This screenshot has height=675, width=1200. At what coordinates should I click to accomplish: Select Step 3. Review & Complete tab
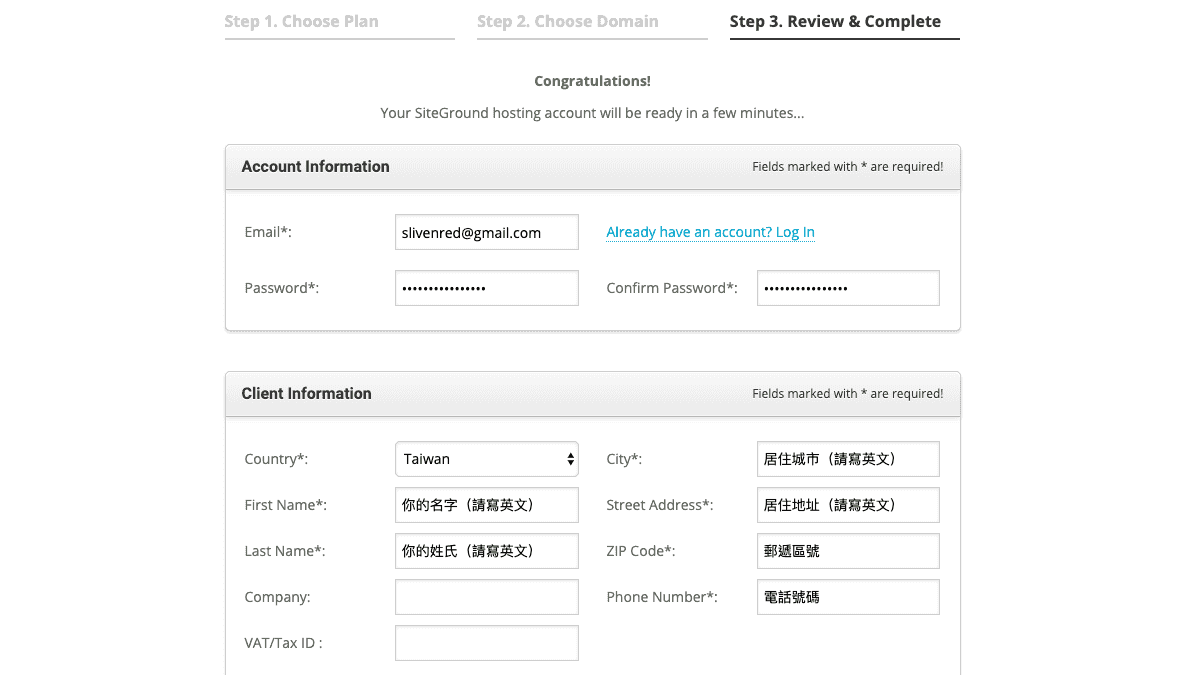[x=835, y=21]
